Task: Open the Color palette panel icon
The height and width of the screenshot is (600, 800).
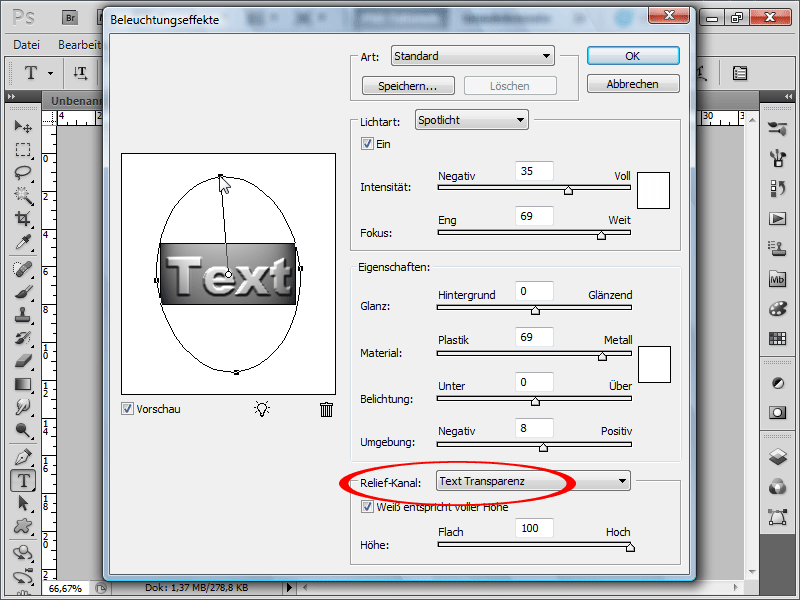Action: pos(777,309)
